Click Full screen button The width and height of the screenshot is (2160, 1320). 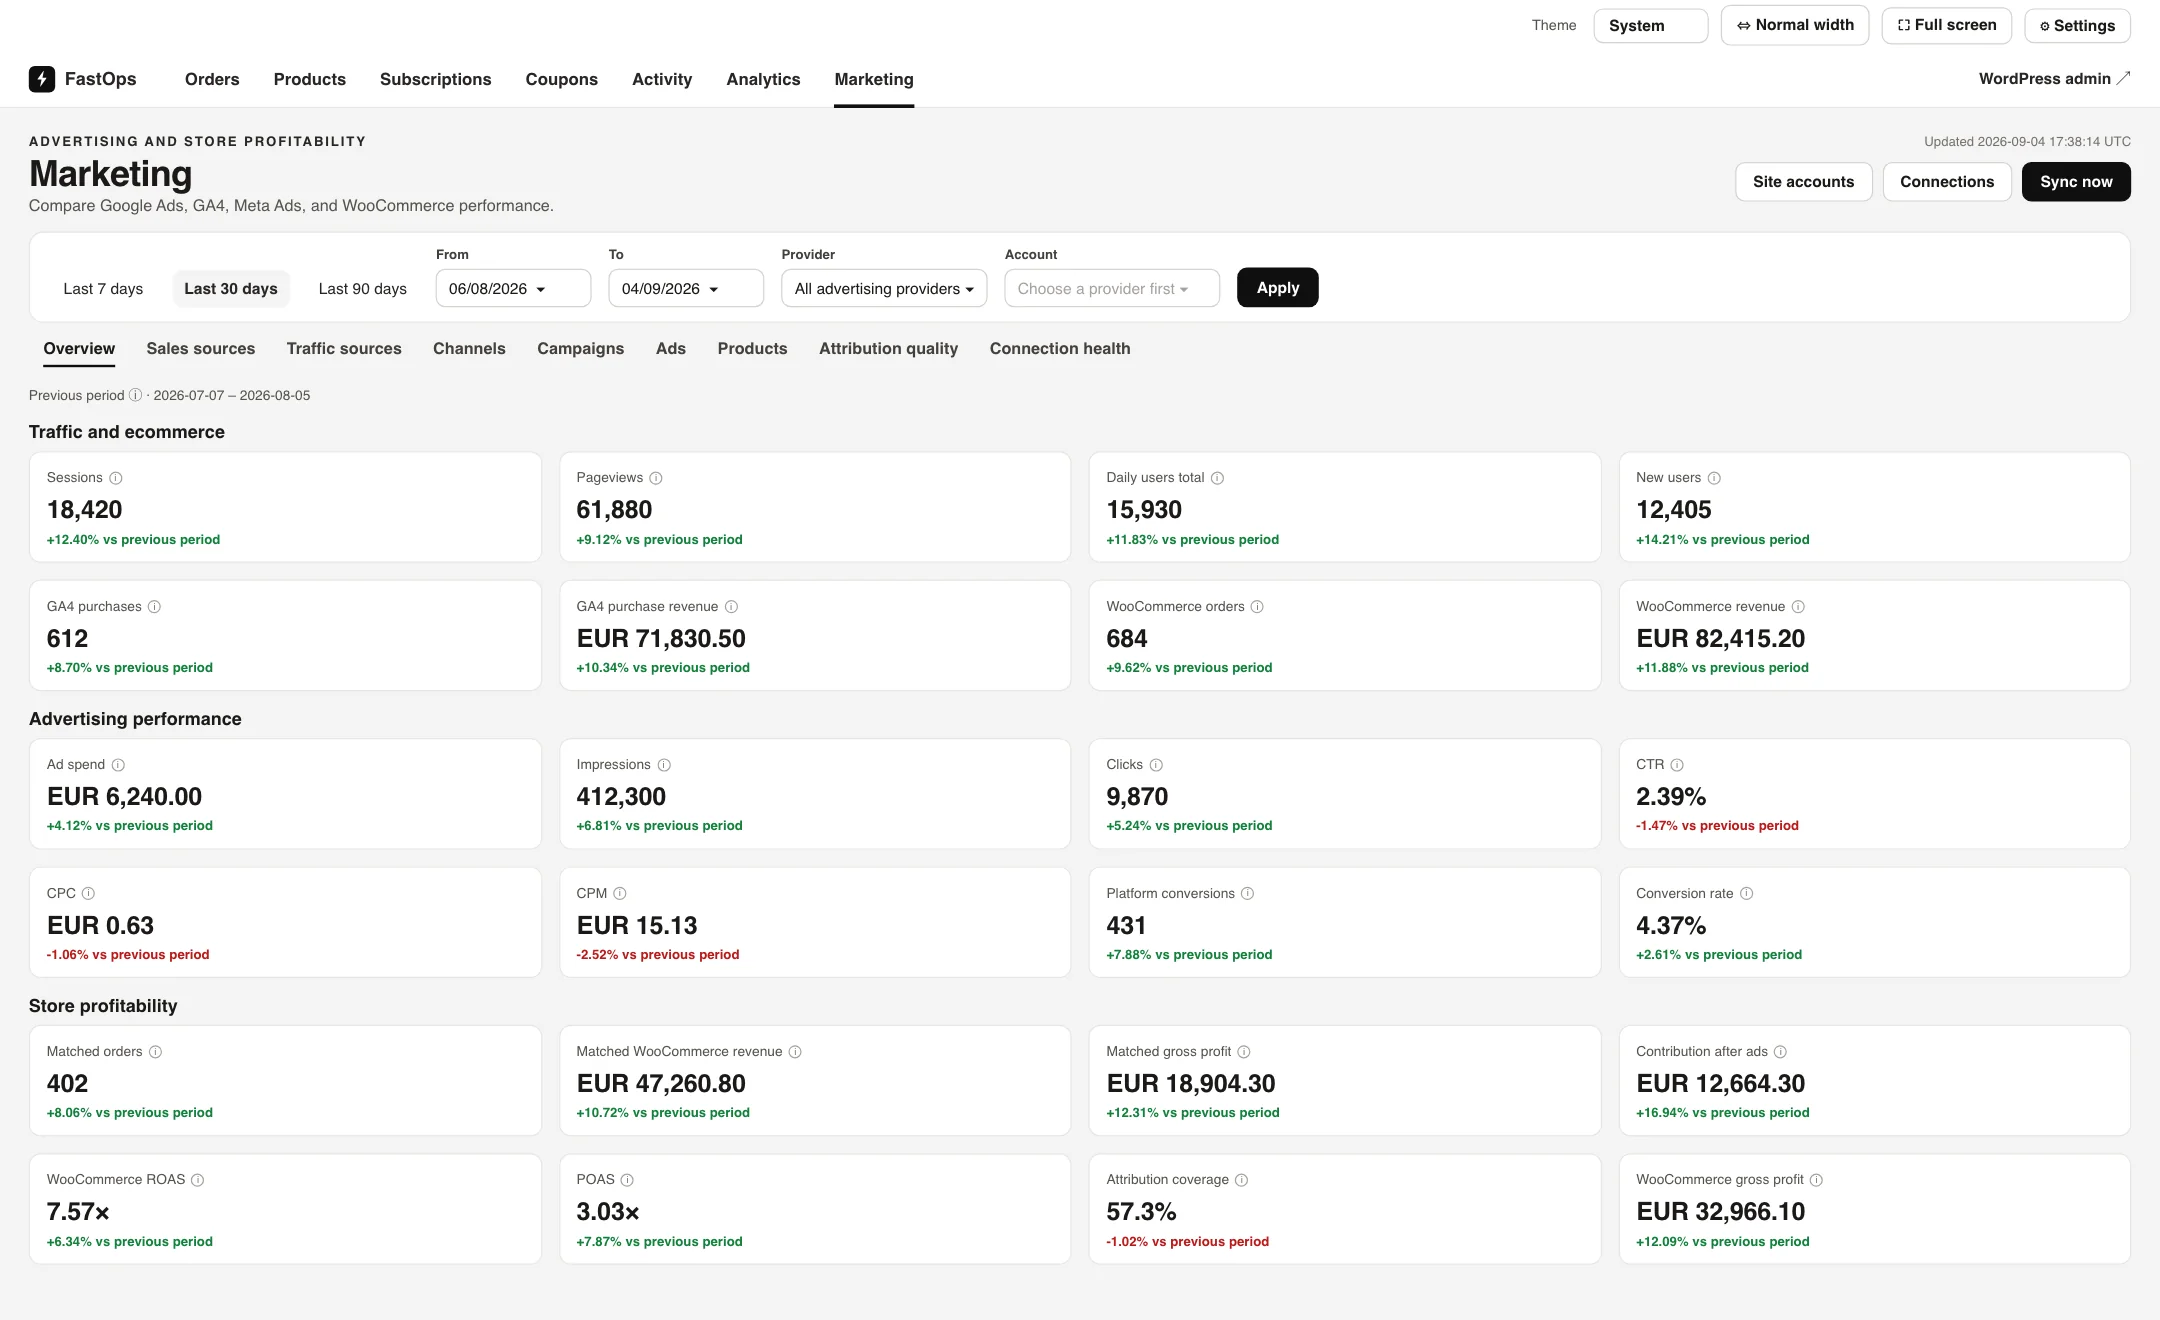coord(1947,25)
